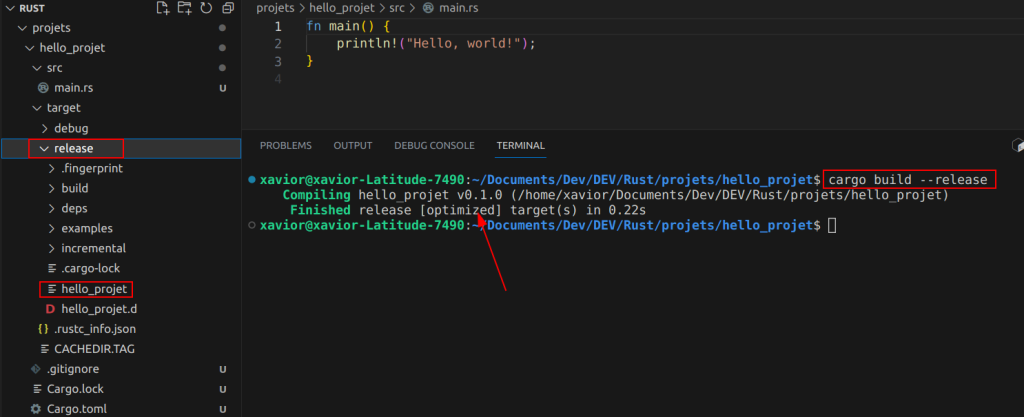This screenshot has height=417, width=1024.
Task: Click the file icon beside Cargo.lock
Action: coord(37,389)
